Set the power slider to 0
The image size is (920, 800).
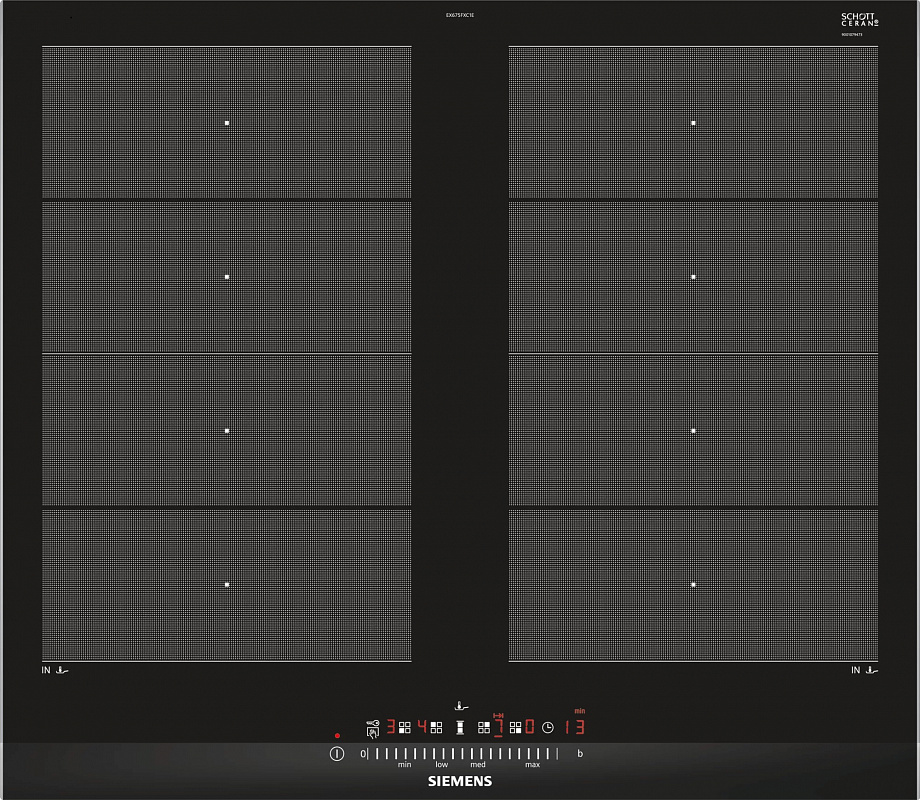(x=364, y=753)
